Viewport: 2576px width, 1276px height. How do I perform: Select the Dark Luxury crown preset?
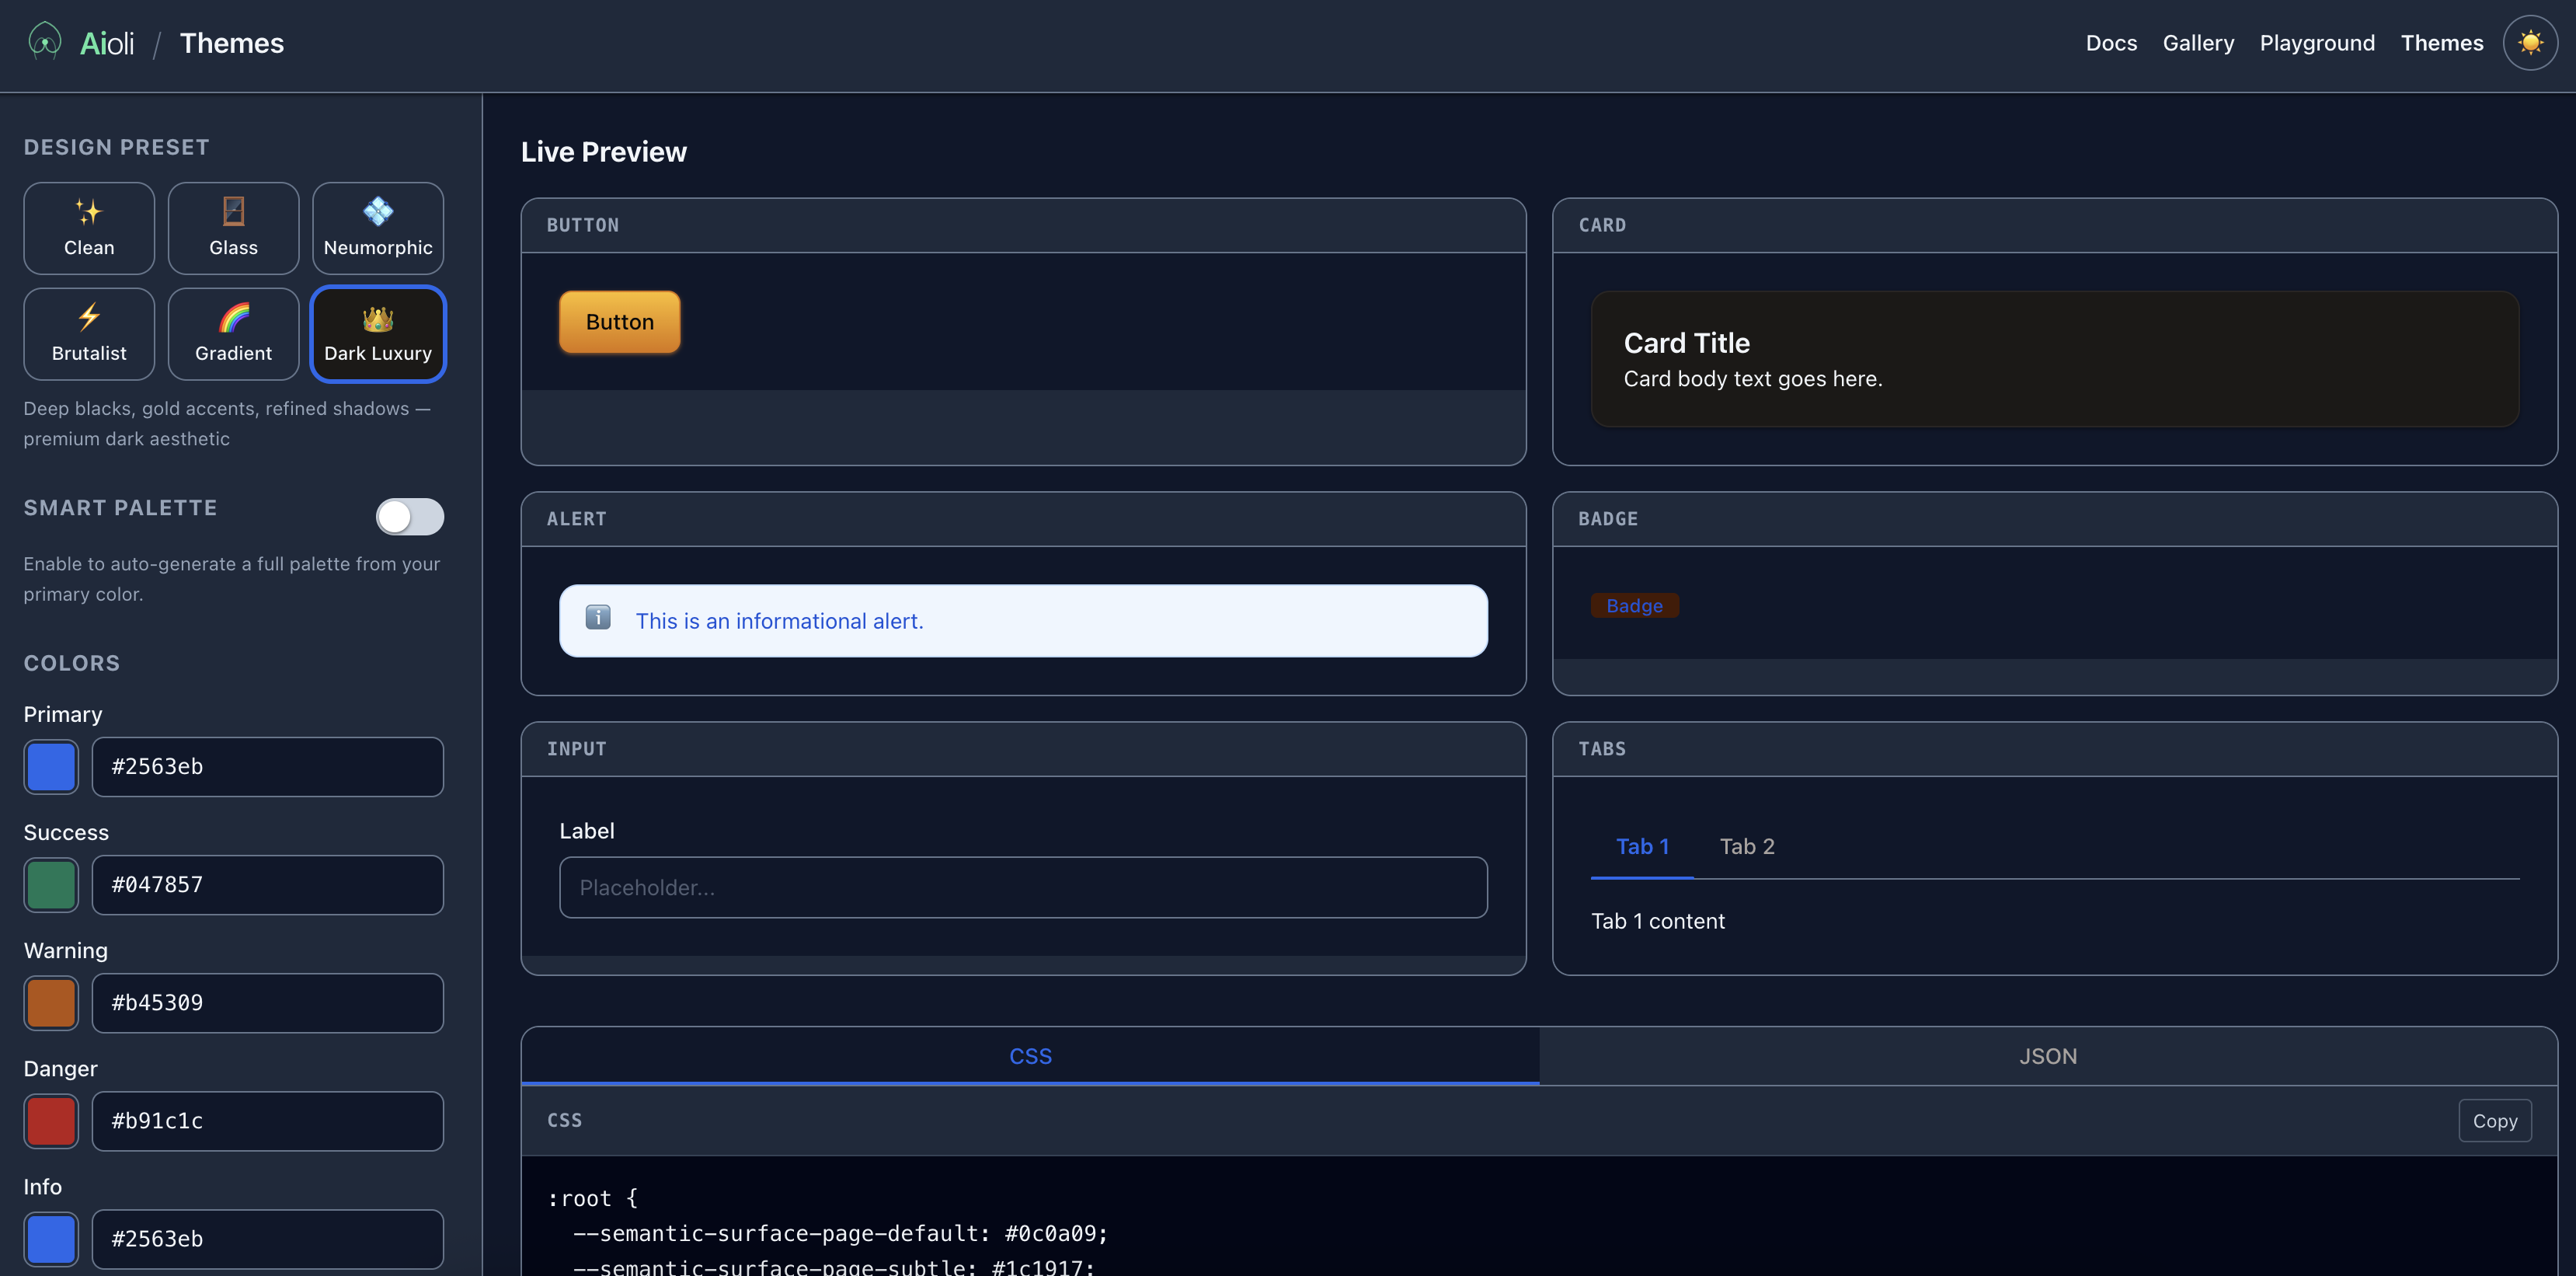[378, 334]
